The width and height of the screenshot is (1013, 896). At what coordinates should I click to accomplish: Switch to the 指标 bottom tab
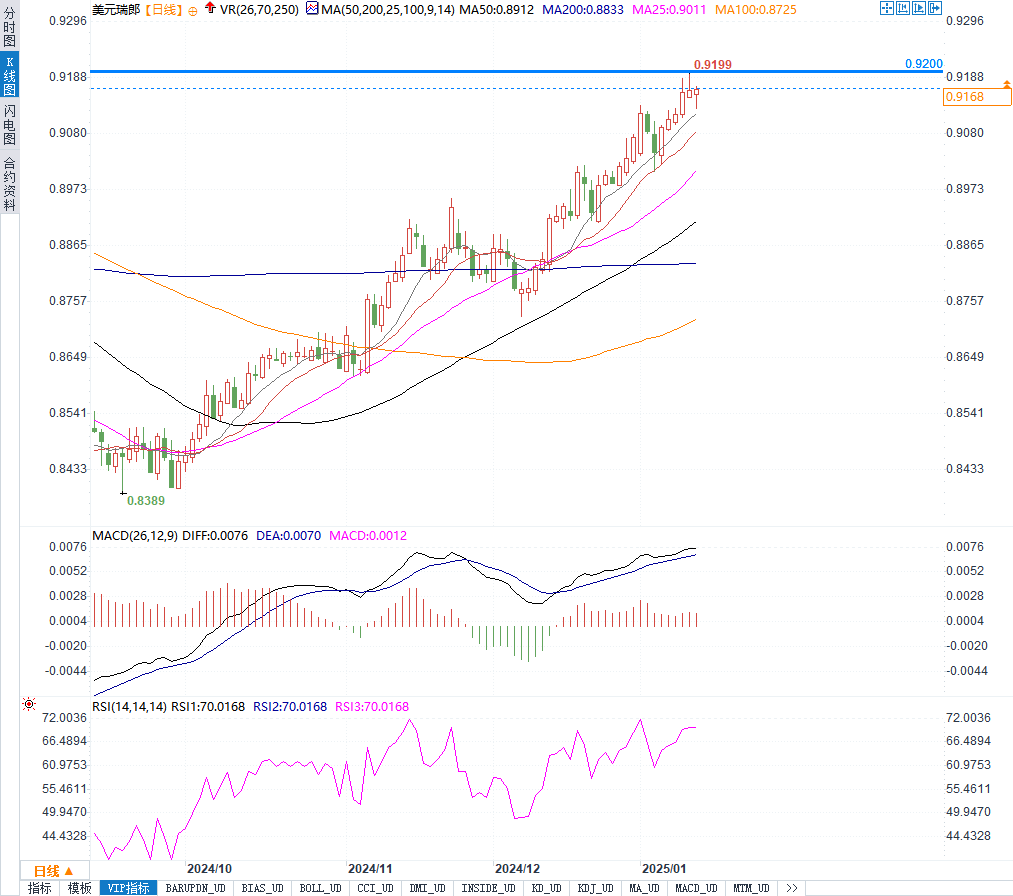[x=40, y=888]
